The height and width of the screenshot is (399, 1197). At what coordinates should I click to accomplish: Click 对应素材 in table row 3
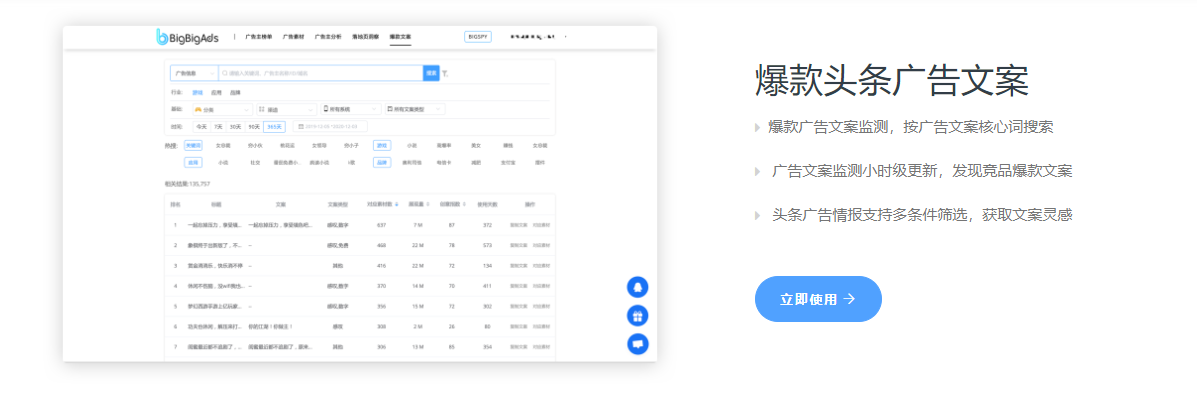click(x=541, y=265)
